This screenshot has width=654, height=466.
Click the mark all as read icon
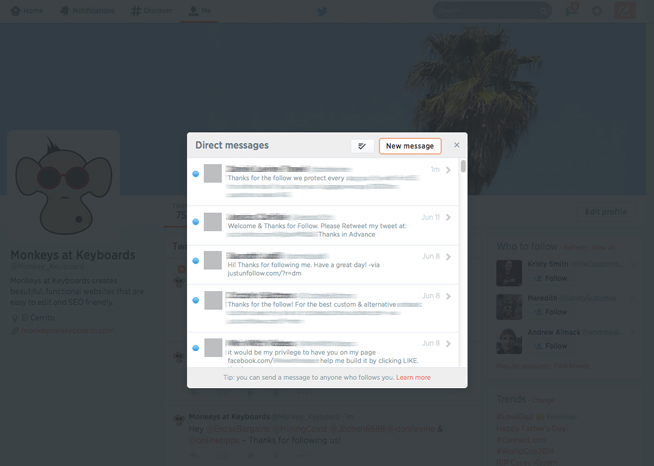pyautogui.click(x=362, y=146)
